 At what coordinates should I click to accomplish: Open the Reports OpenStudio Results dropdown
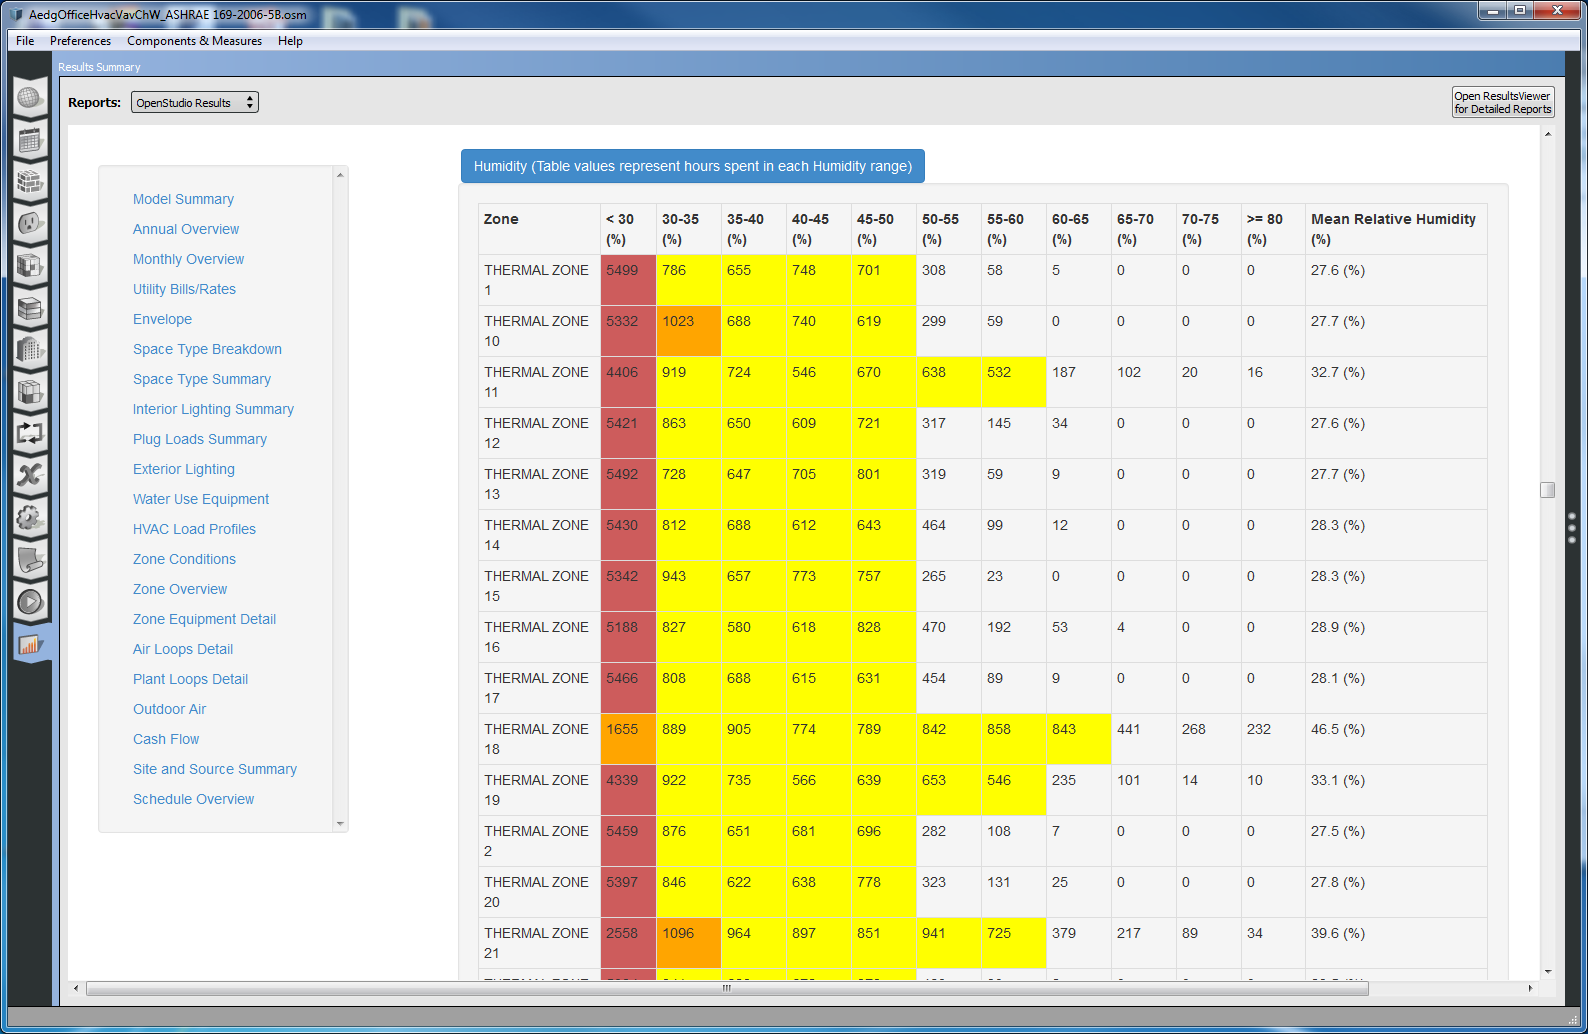click(194, 102)
